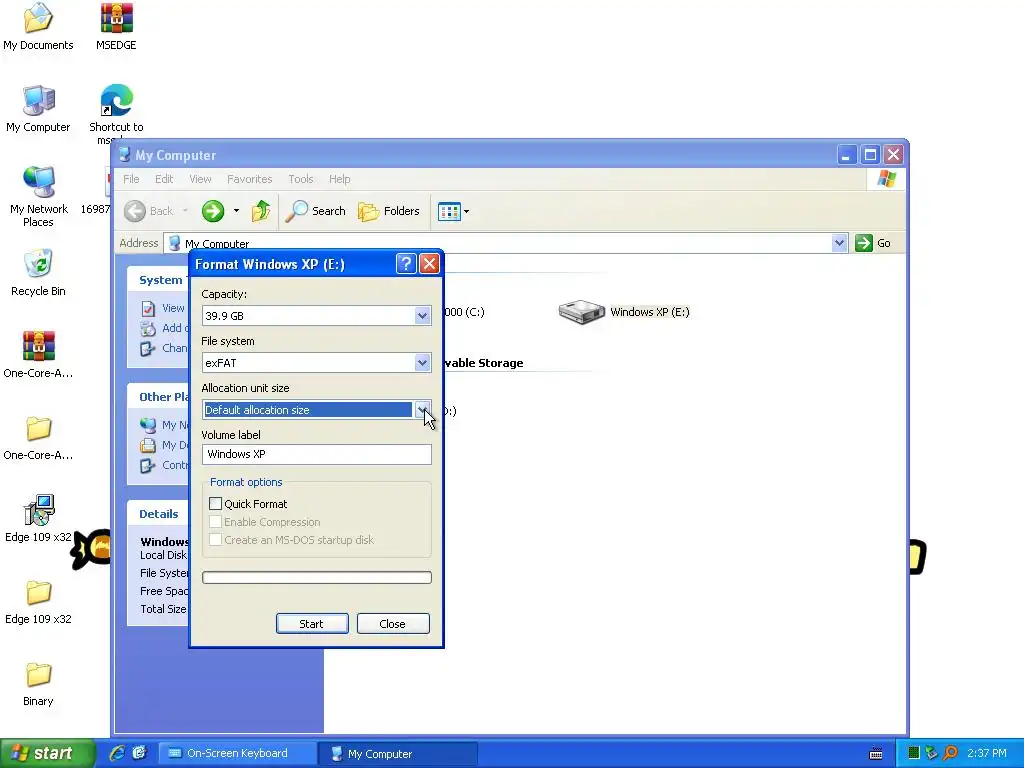Select the Recycle Bin icon
The height and width of the screenshot is (768, 1024).
[x=39, y=273]
